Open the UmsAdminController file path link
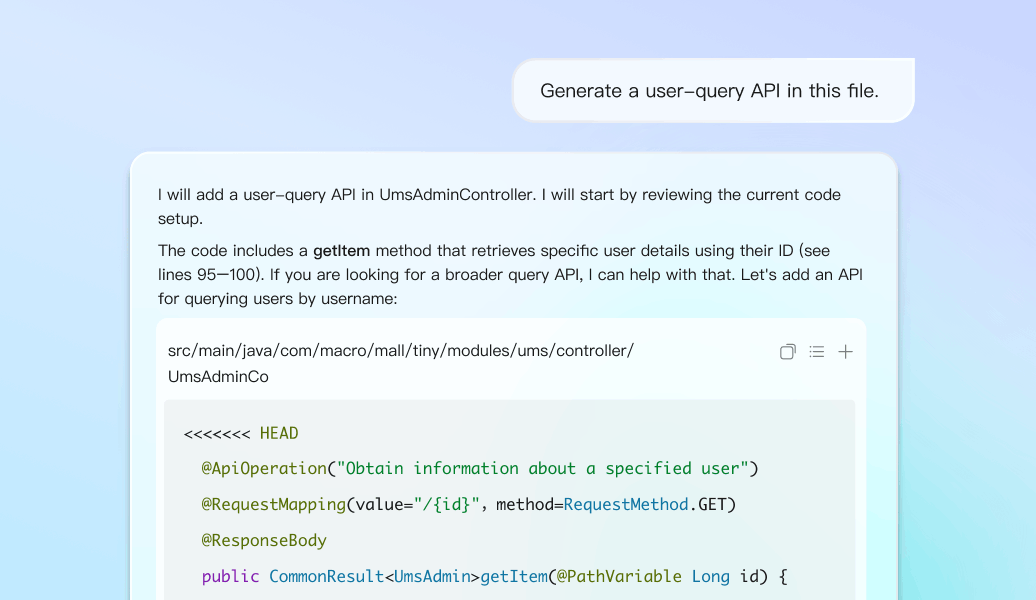 (400, 363)
